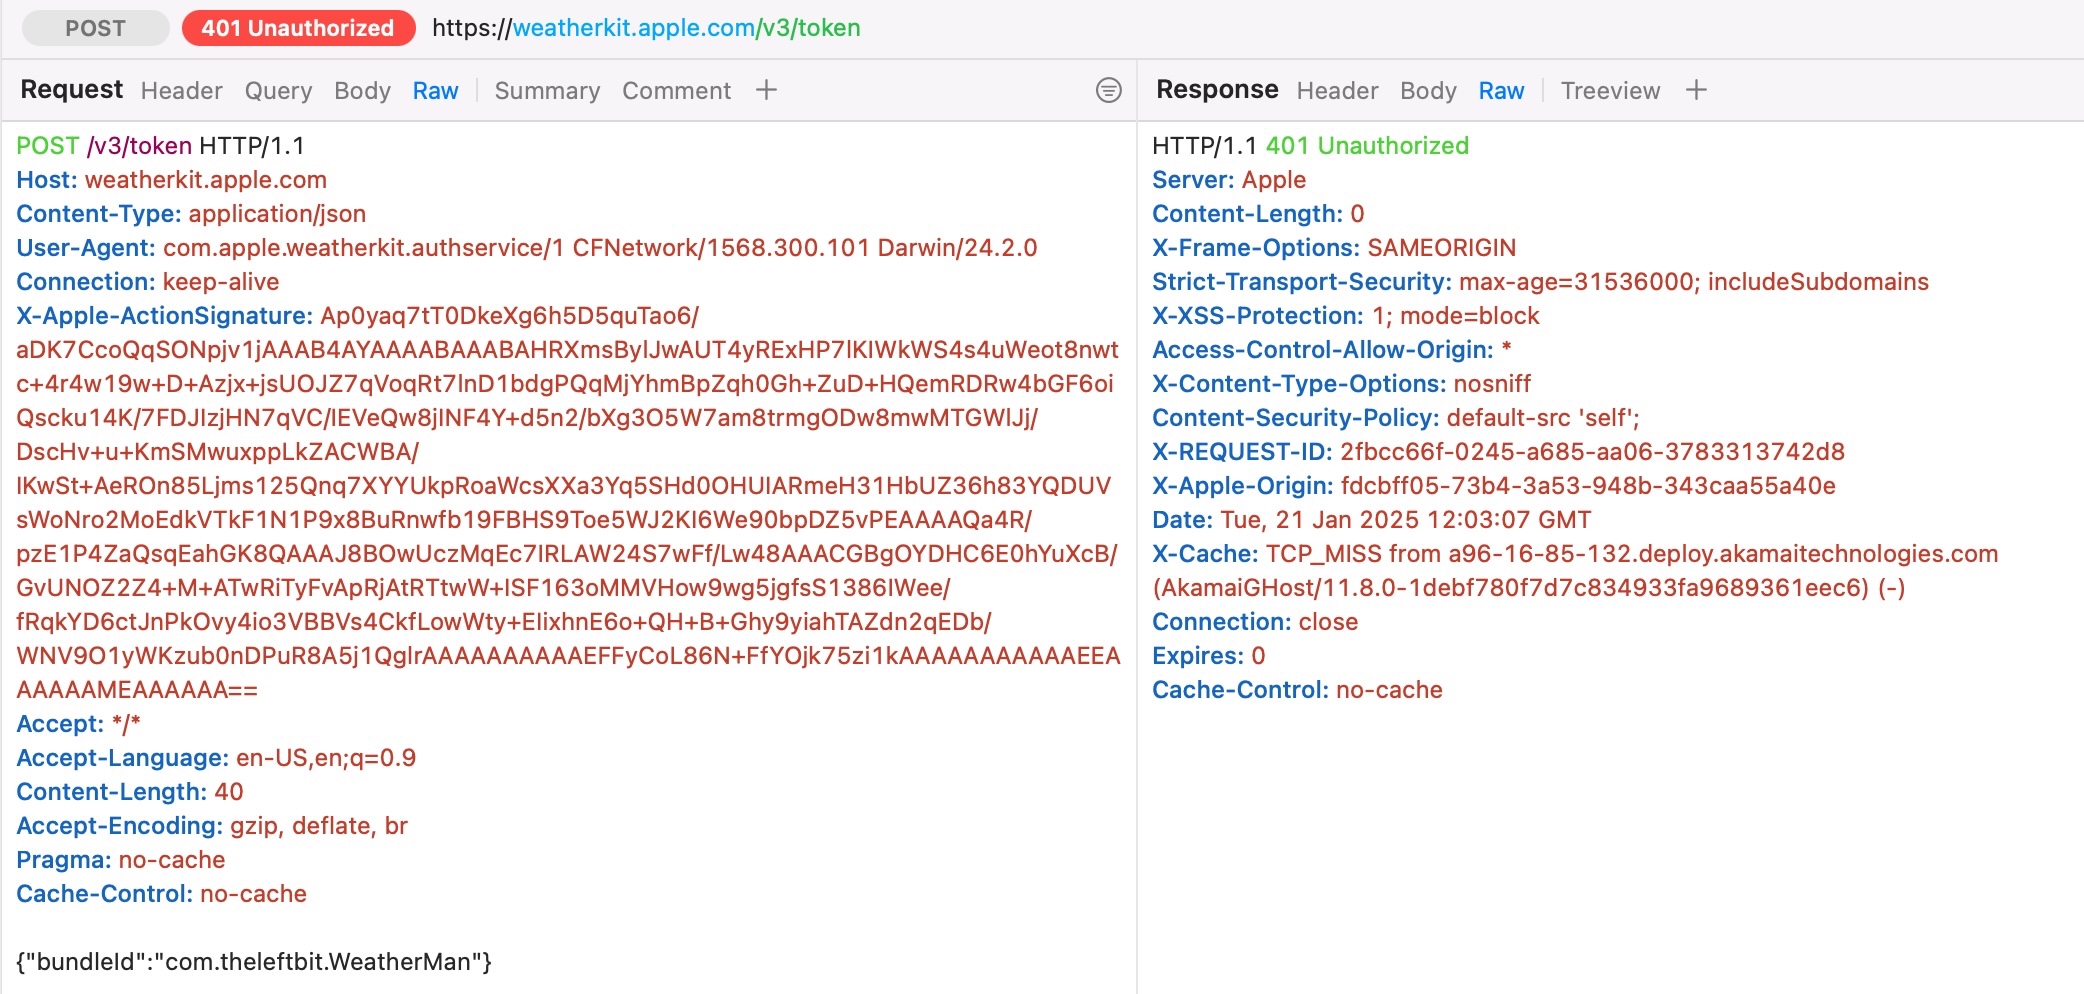The image size is (2084, 994).
Task: Click the AkamaiGHost continuation line
Action: click(1528, 588)
